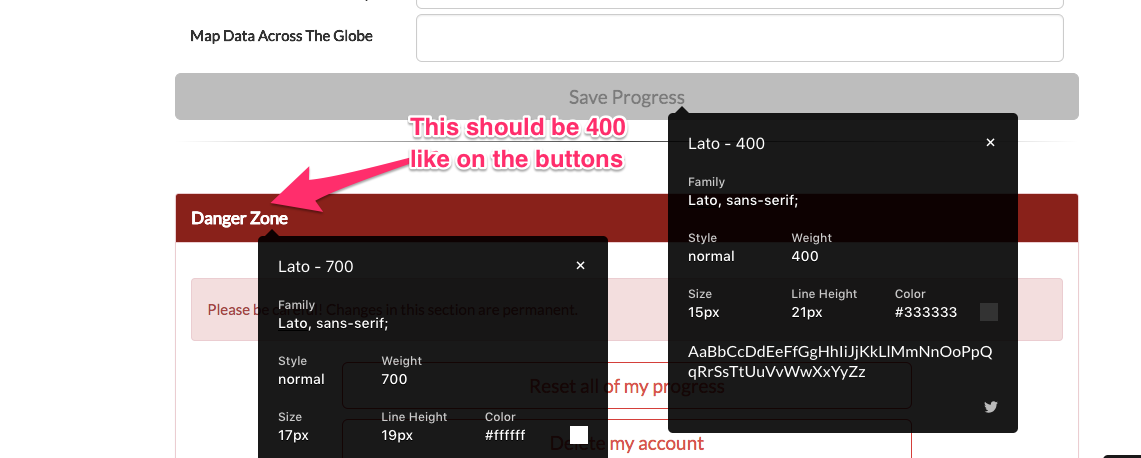Click the AaBbCcDd font sample text
The width and height of the screenshot is (1141, 458).
(840, 362)
